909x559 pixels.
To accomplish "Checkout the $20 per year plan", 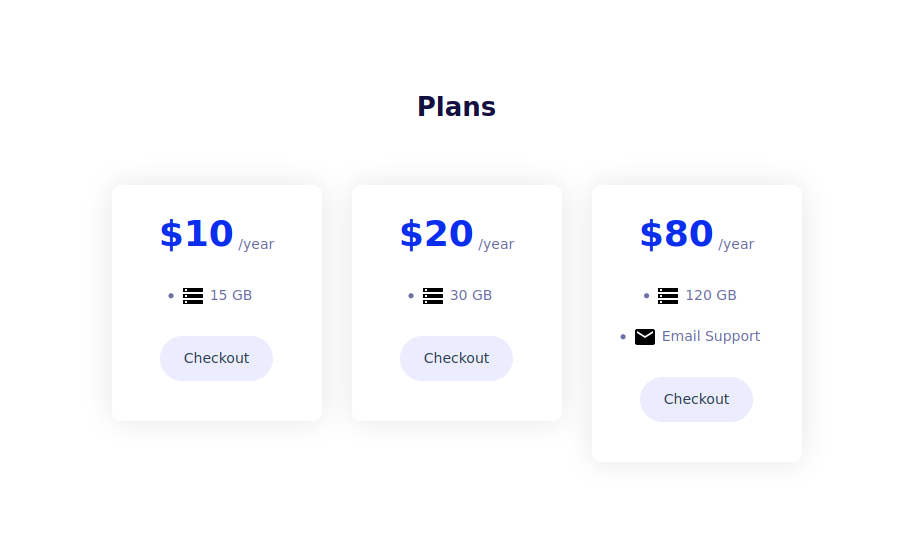I will coord(456,358).
